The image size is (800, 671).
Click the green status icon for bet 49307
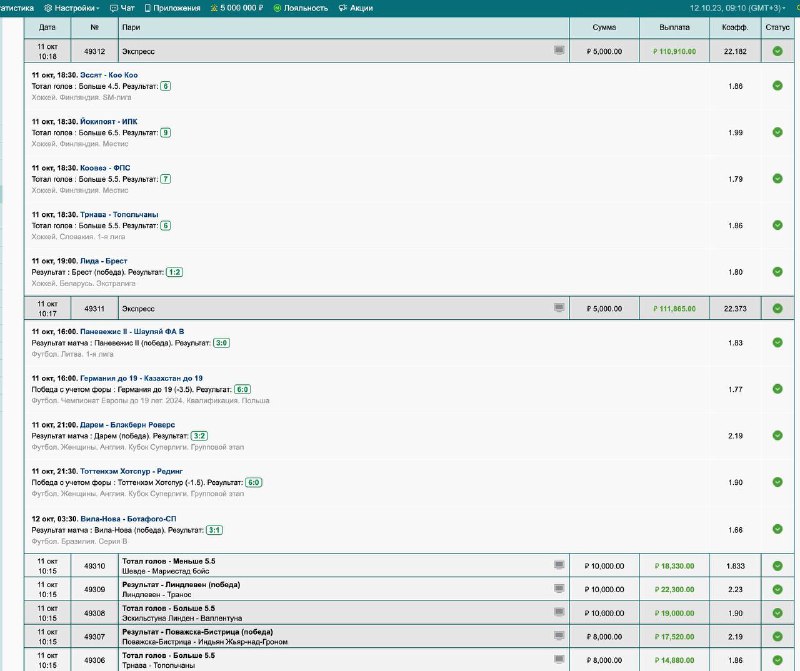[x=777, y=636]
